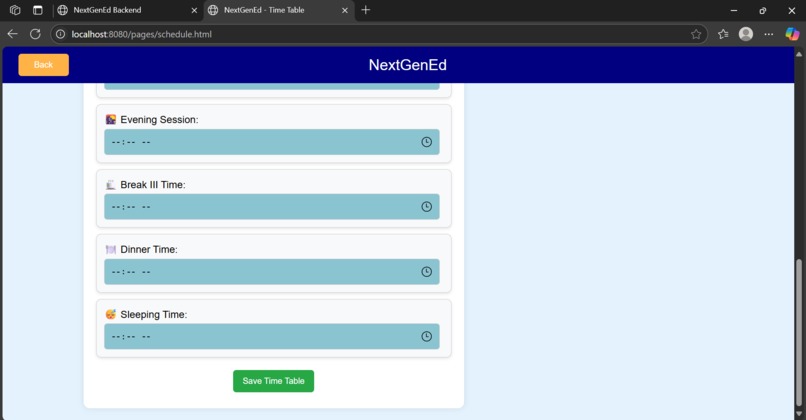Viewport: 806px width, 420px height.
Task: Click the Sleeping Time face emoji
Action: coord(111,314)
